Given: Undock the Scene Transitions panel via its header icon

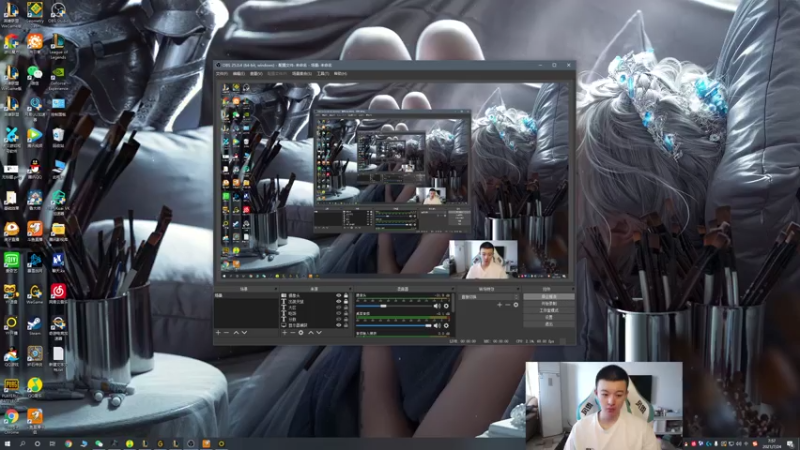Looking at the screenshot, I should 518,289.
